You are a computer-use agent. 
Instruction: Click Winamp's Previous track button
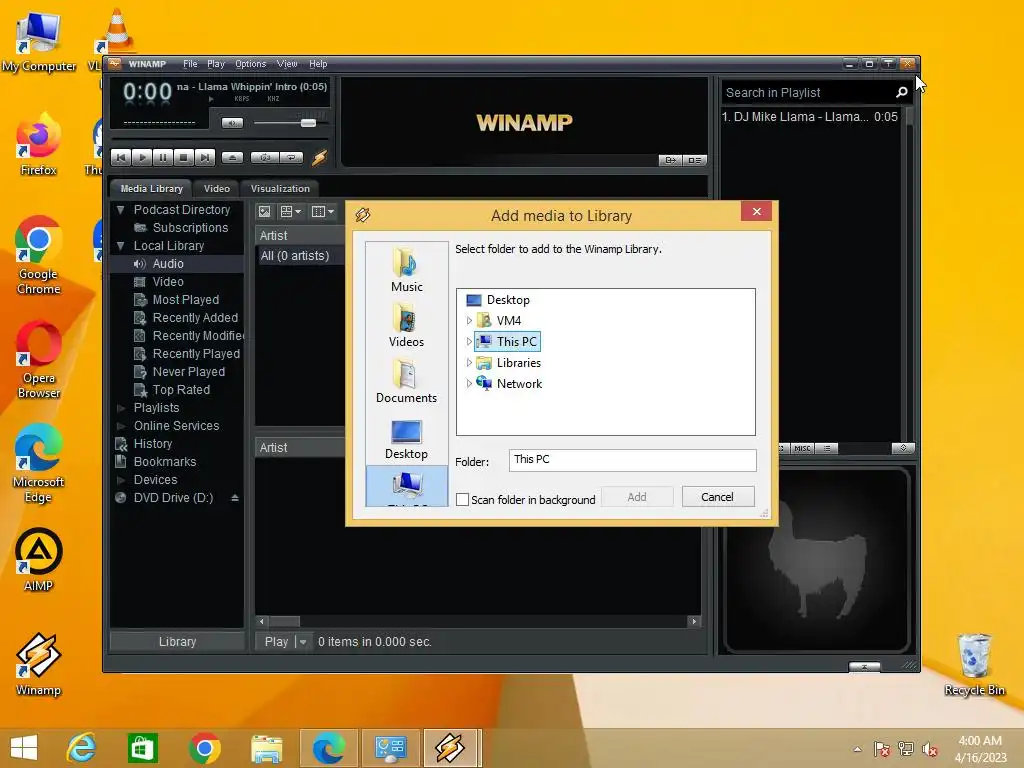tap(121, 157)
